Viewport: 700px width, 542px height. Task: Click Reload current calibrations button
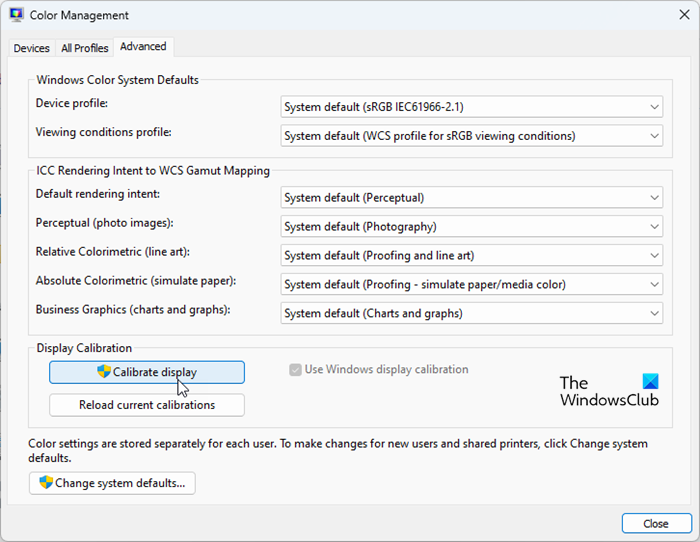147,405
